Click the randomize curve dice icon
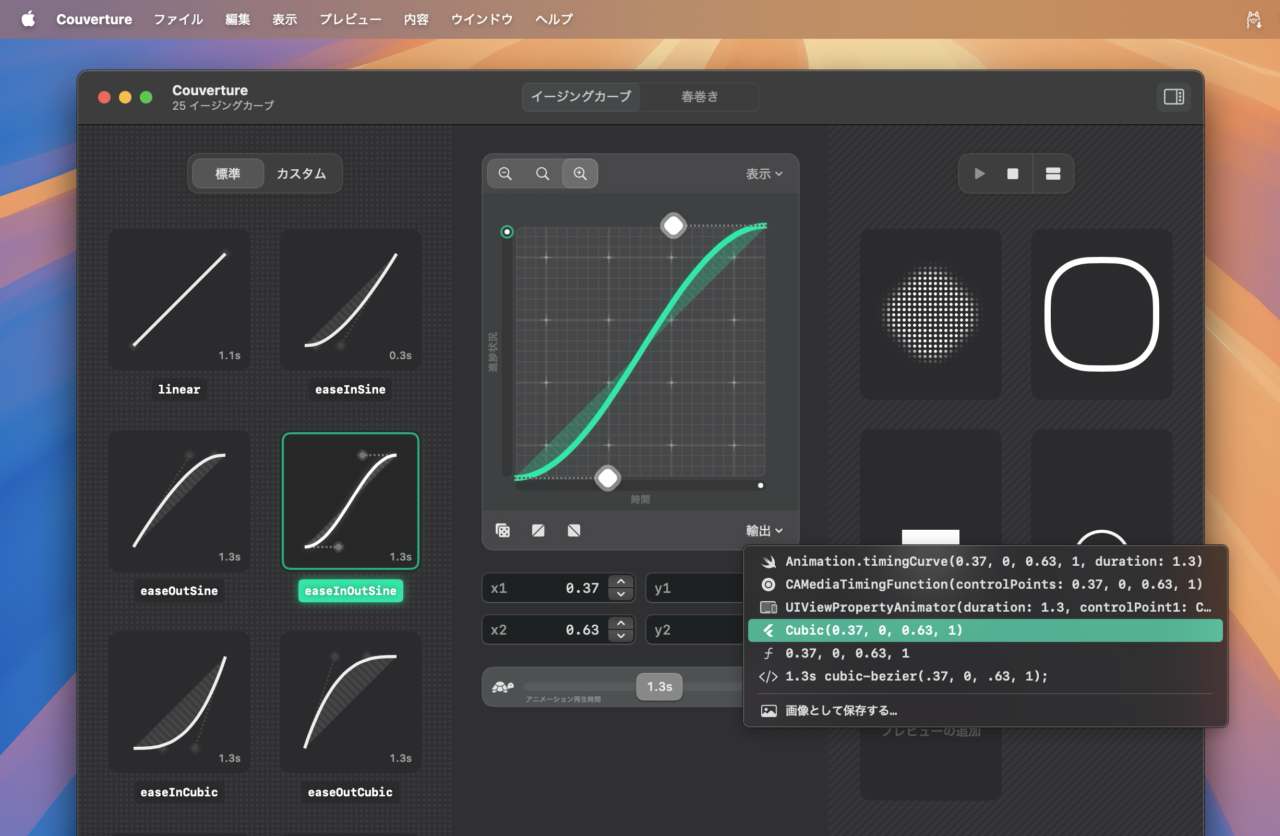 point(503,531)
